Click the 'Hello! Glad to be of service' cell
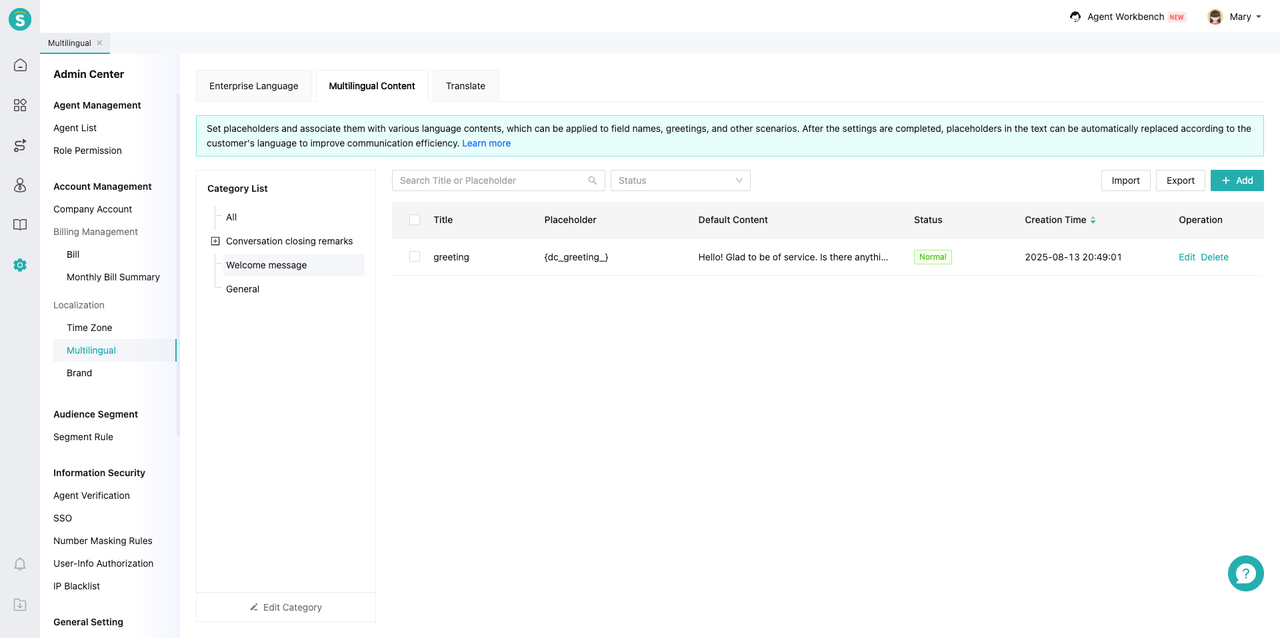Viewport: 1280px width, 638px height. (793, 257)
